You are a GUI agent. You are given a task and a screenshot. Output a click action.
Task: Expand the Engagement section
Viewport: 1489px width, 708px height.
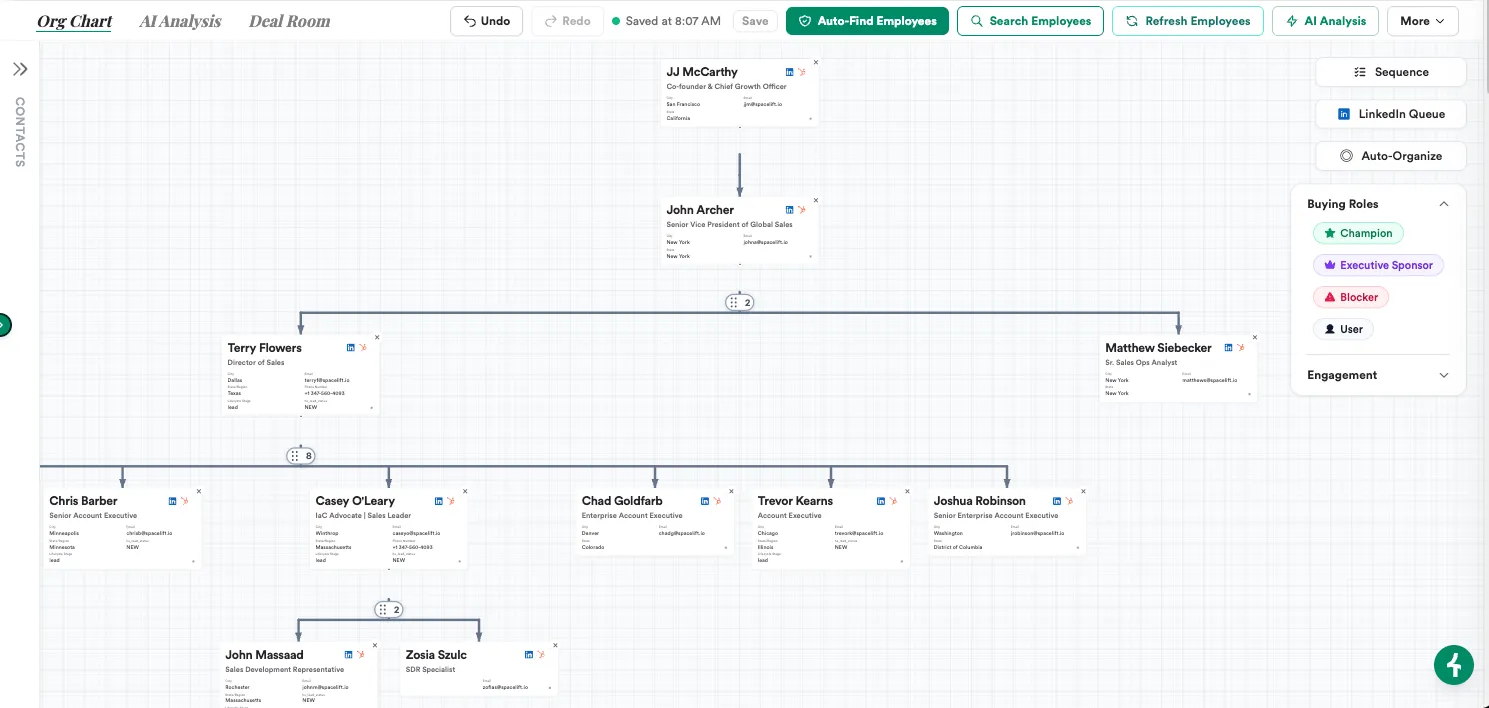click(x=1443, y=375)
